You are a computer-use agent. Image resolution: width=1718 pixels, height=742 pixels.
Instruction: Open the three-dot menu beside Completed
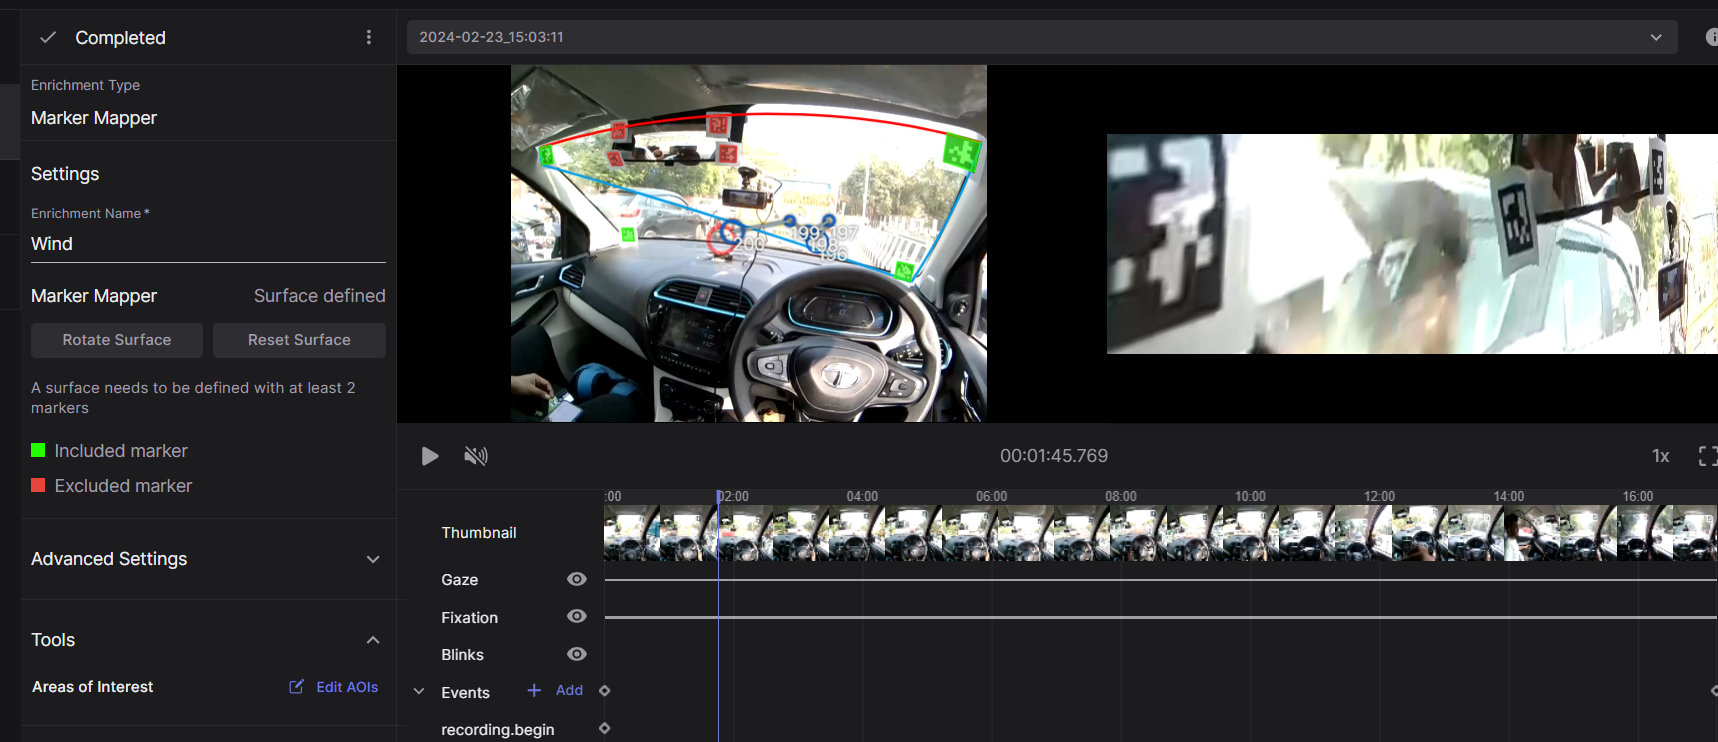pos(369,37)
